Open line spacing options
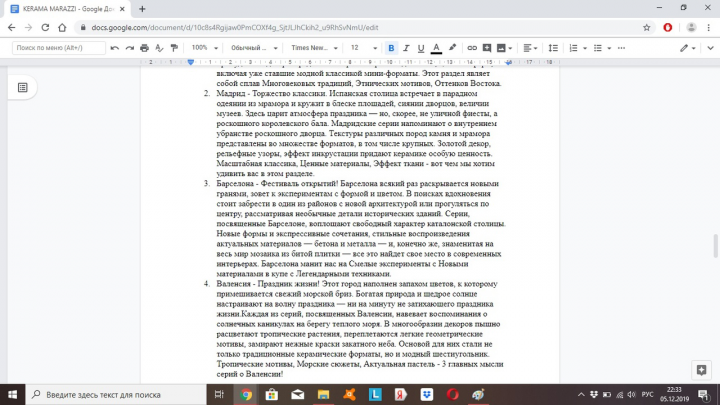This screenshot has width=720, height=405. pos(553,48)
